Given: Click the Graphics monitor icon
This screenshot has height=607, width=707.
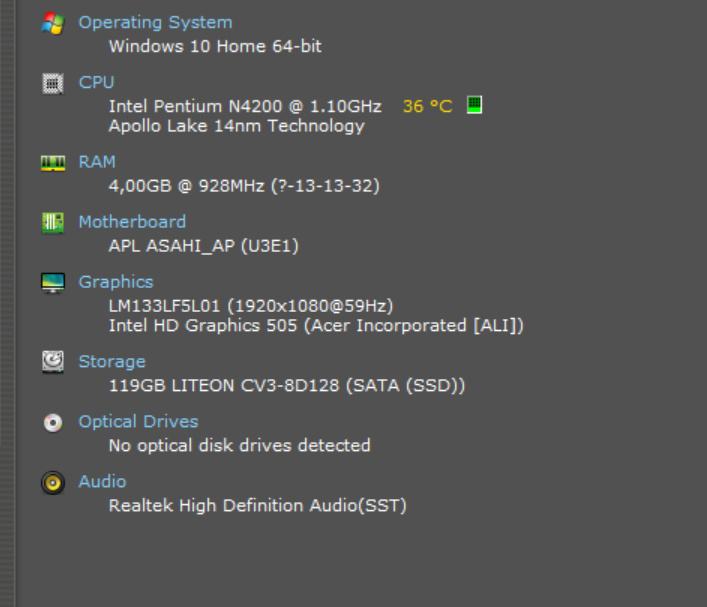Looking at the screenshot, I should tap(53, 282).
